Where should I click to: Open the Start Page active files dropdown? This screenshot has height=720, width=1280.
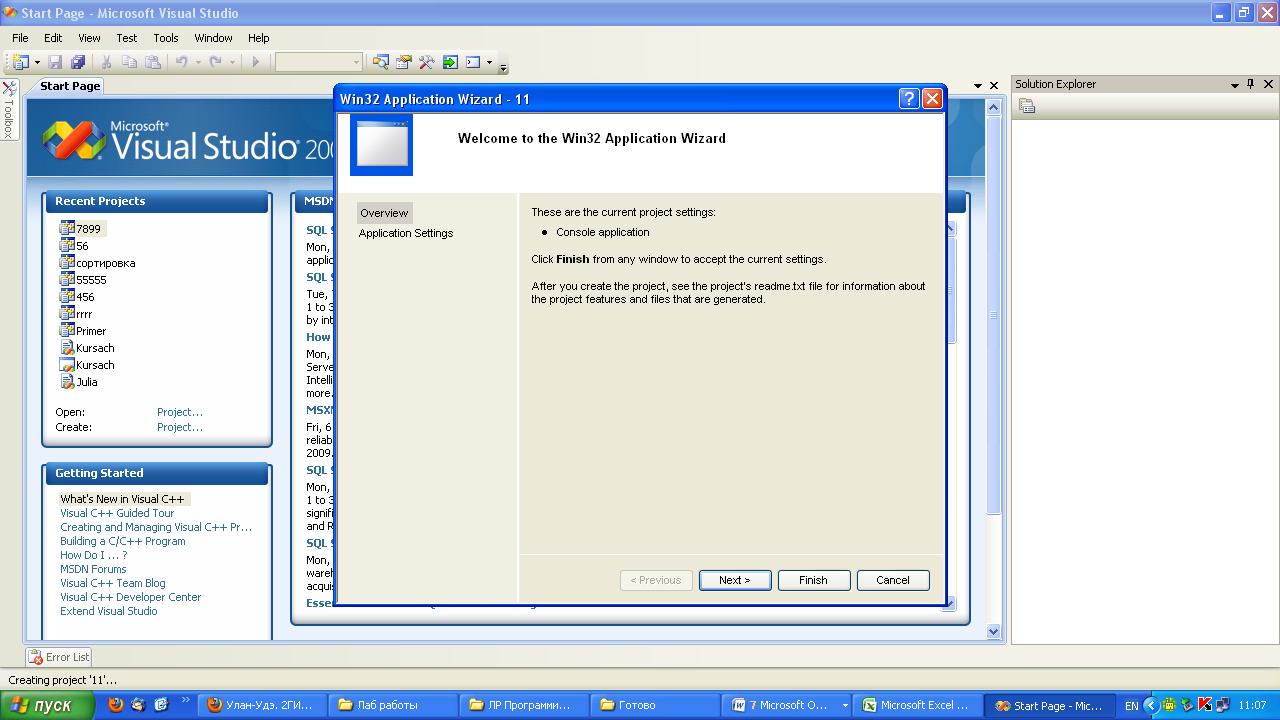click(x=979, y=86)
